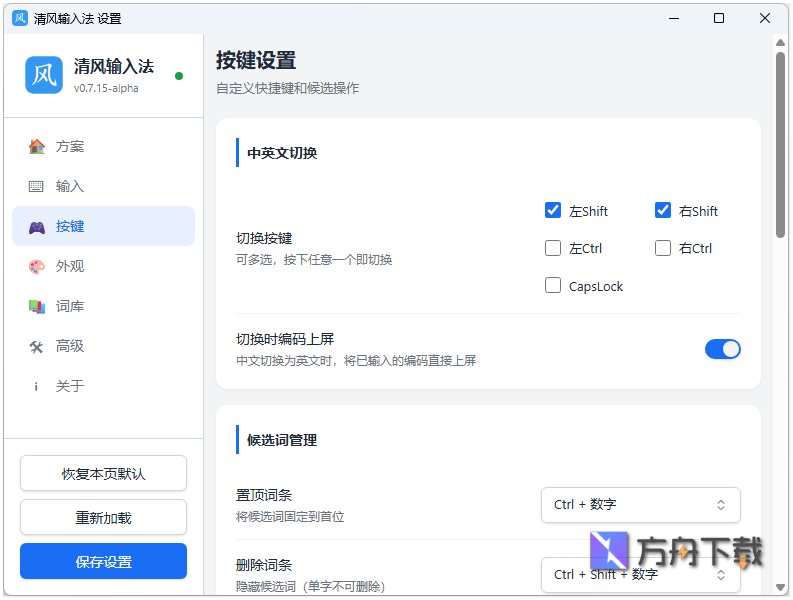Select the 按键 sidebar item
The width and height of the screenshot is (793, 600).
click(x=103, y=226)
